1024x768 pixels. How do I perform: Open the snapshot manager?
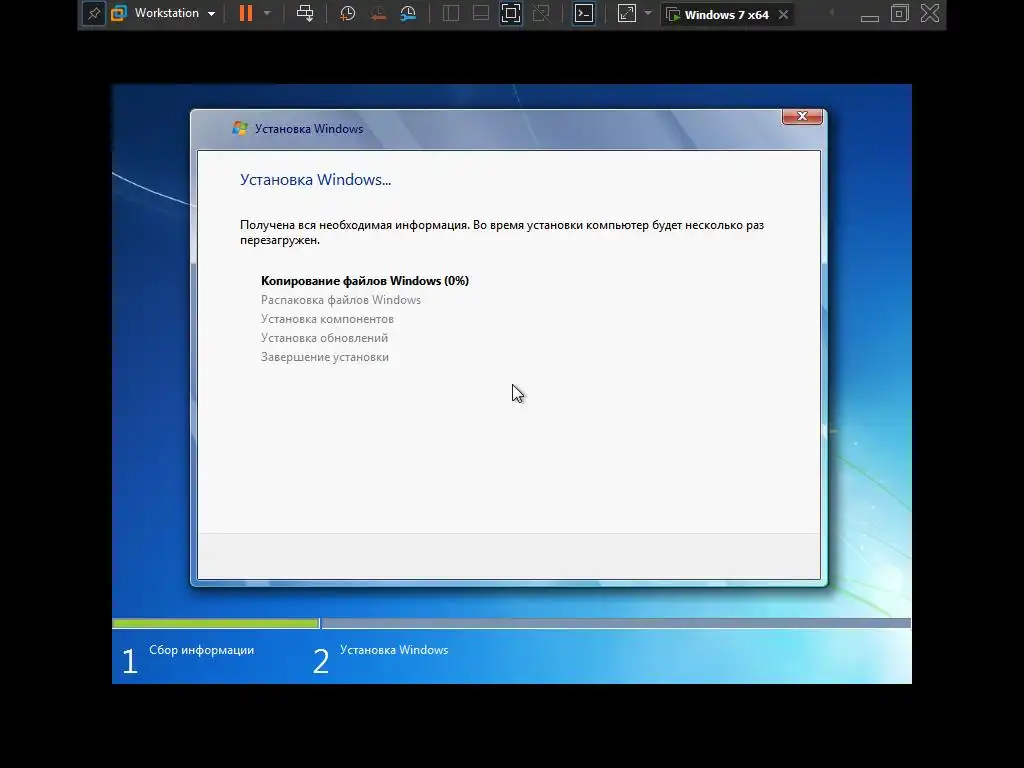tap(408, 13)
